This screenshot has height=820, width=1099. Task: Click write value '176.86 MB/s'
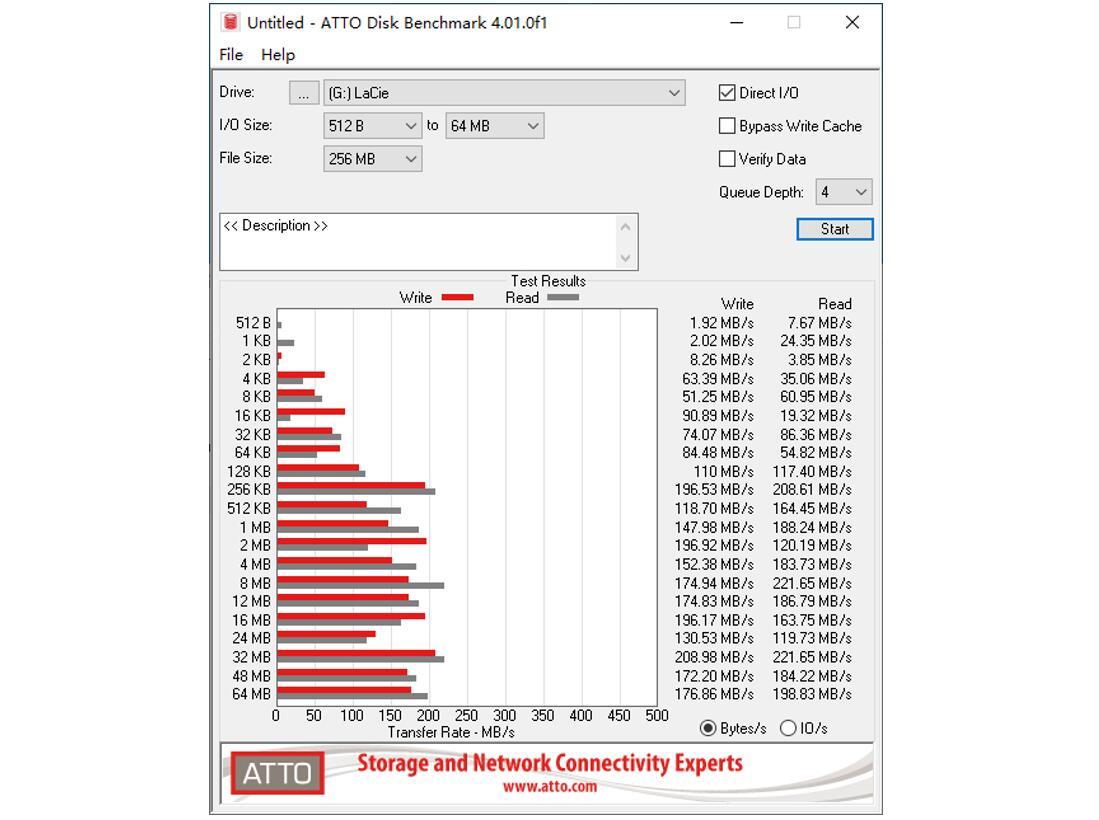(x=714, y=695)
